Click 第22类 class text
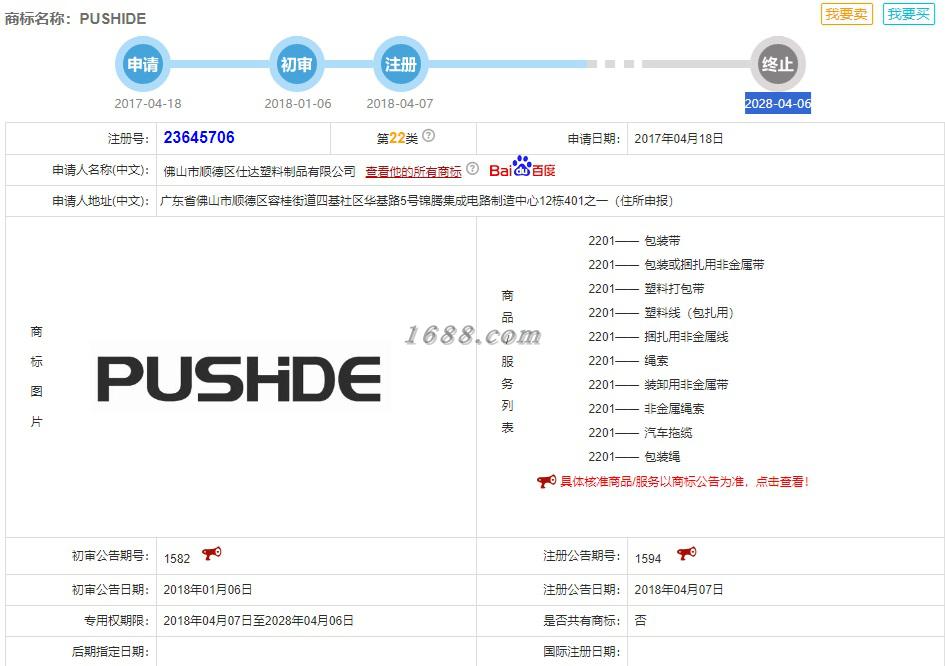This screenshot has height=666, width=945. pyautogui.click(x=397, y=139)
